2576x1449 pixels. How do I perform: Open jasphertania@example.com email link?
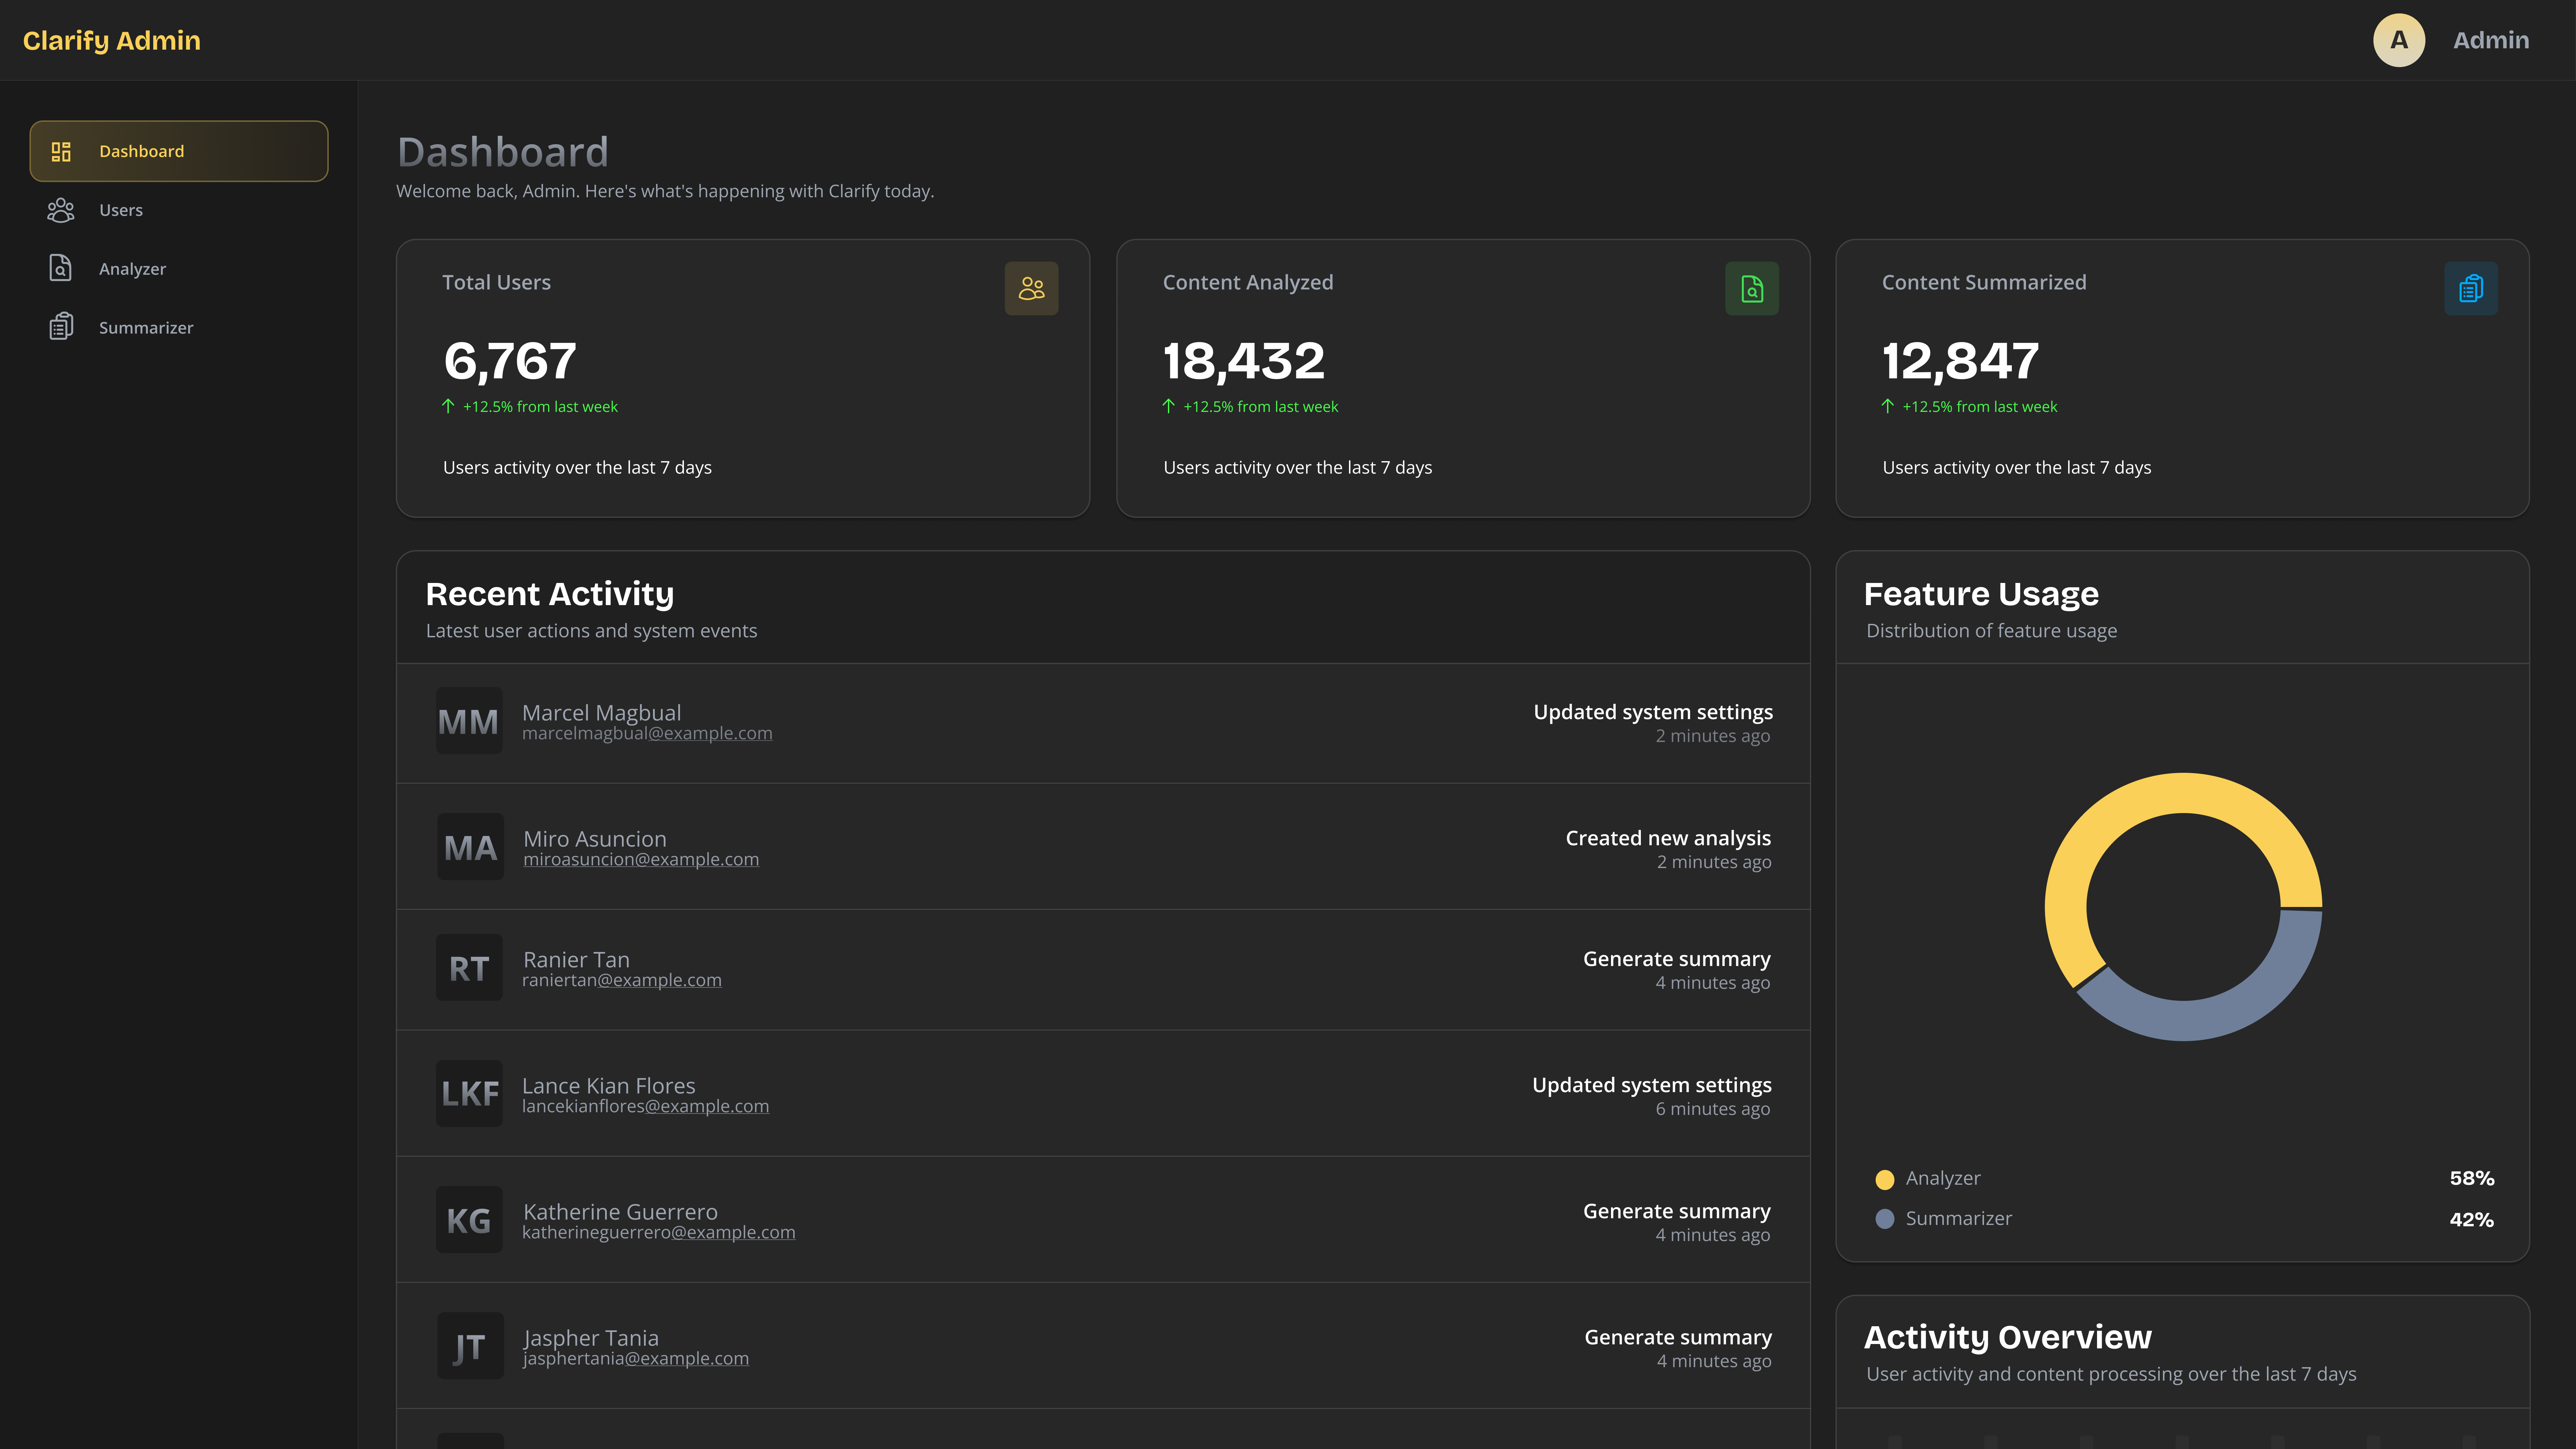(636, 1359)
